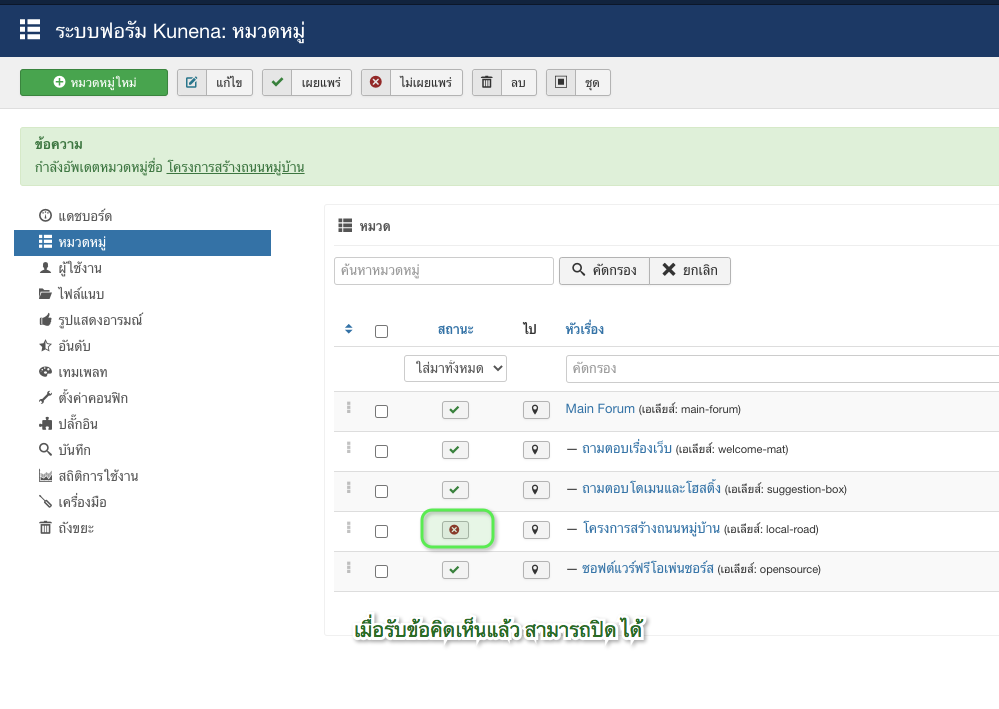
Task: Open the โครงการสร้างถนนหมู่บ้าน link in green message
Action: 235,167
